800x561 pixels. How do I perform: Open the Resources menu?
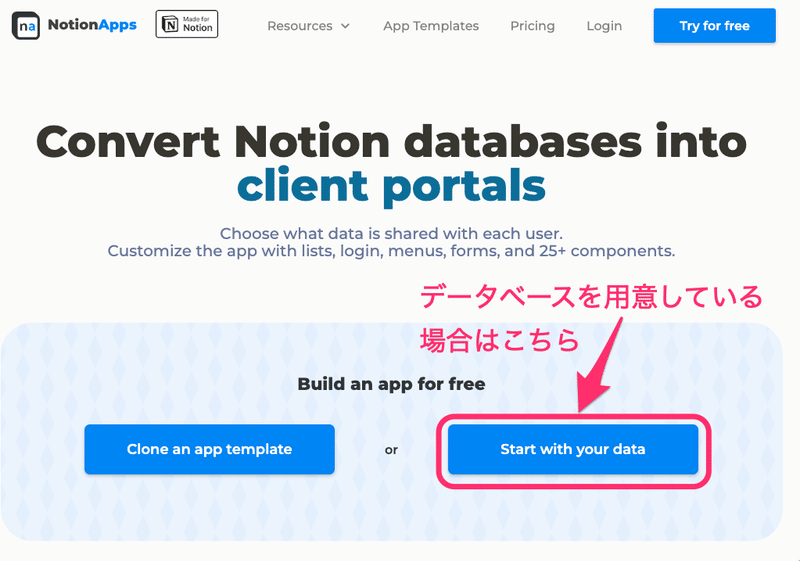click(x=309, y=26)
